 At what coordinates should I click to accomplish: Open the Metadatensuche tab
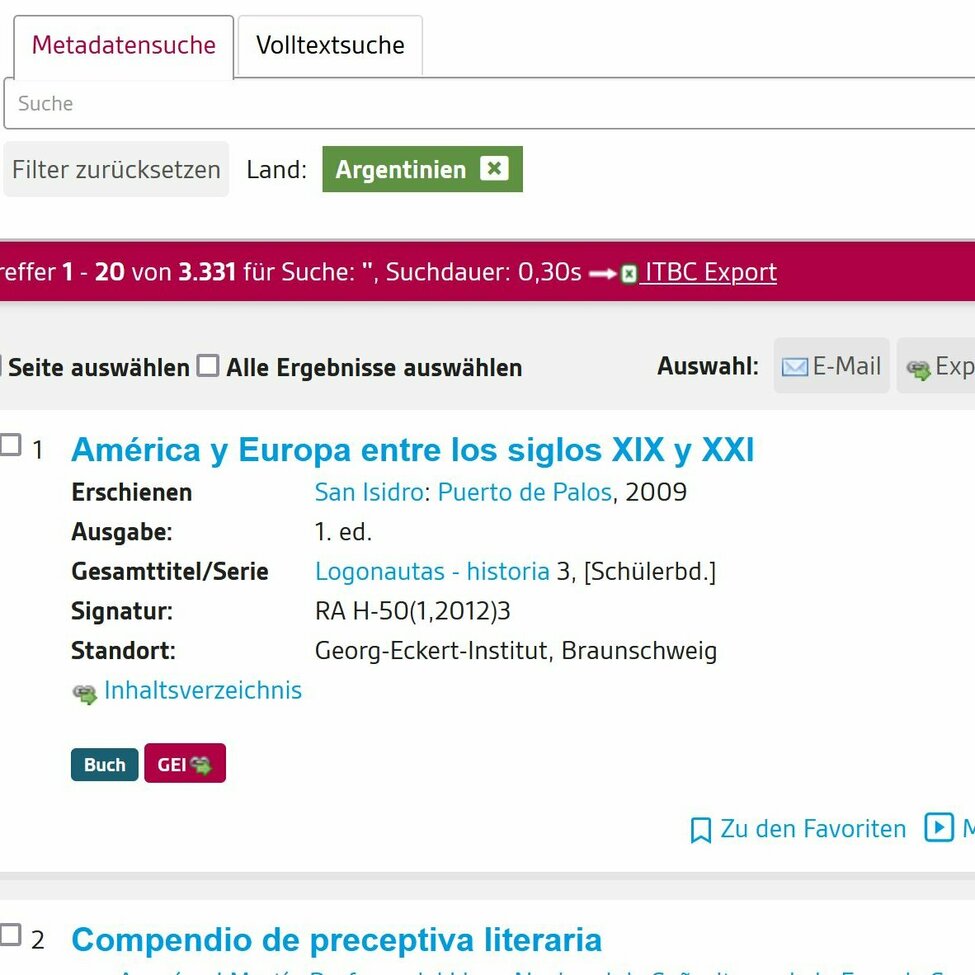pyautogui.click(x=123, y=46)
